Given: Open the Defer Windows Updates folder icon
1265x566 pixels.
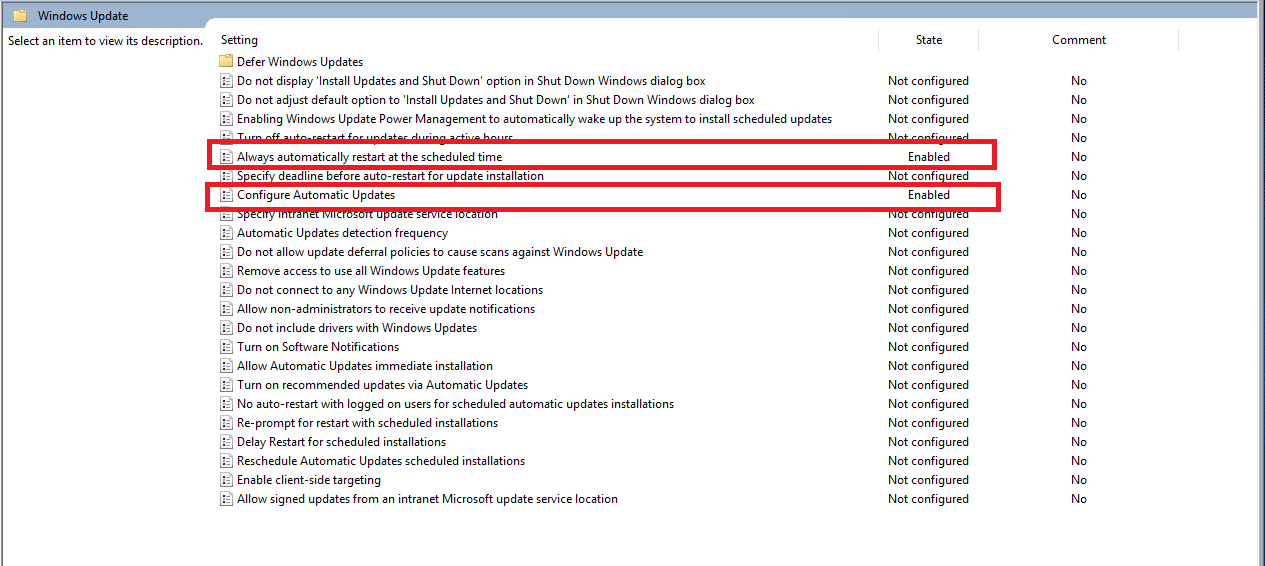Looking at the screenshot, I should coord(226,62).
